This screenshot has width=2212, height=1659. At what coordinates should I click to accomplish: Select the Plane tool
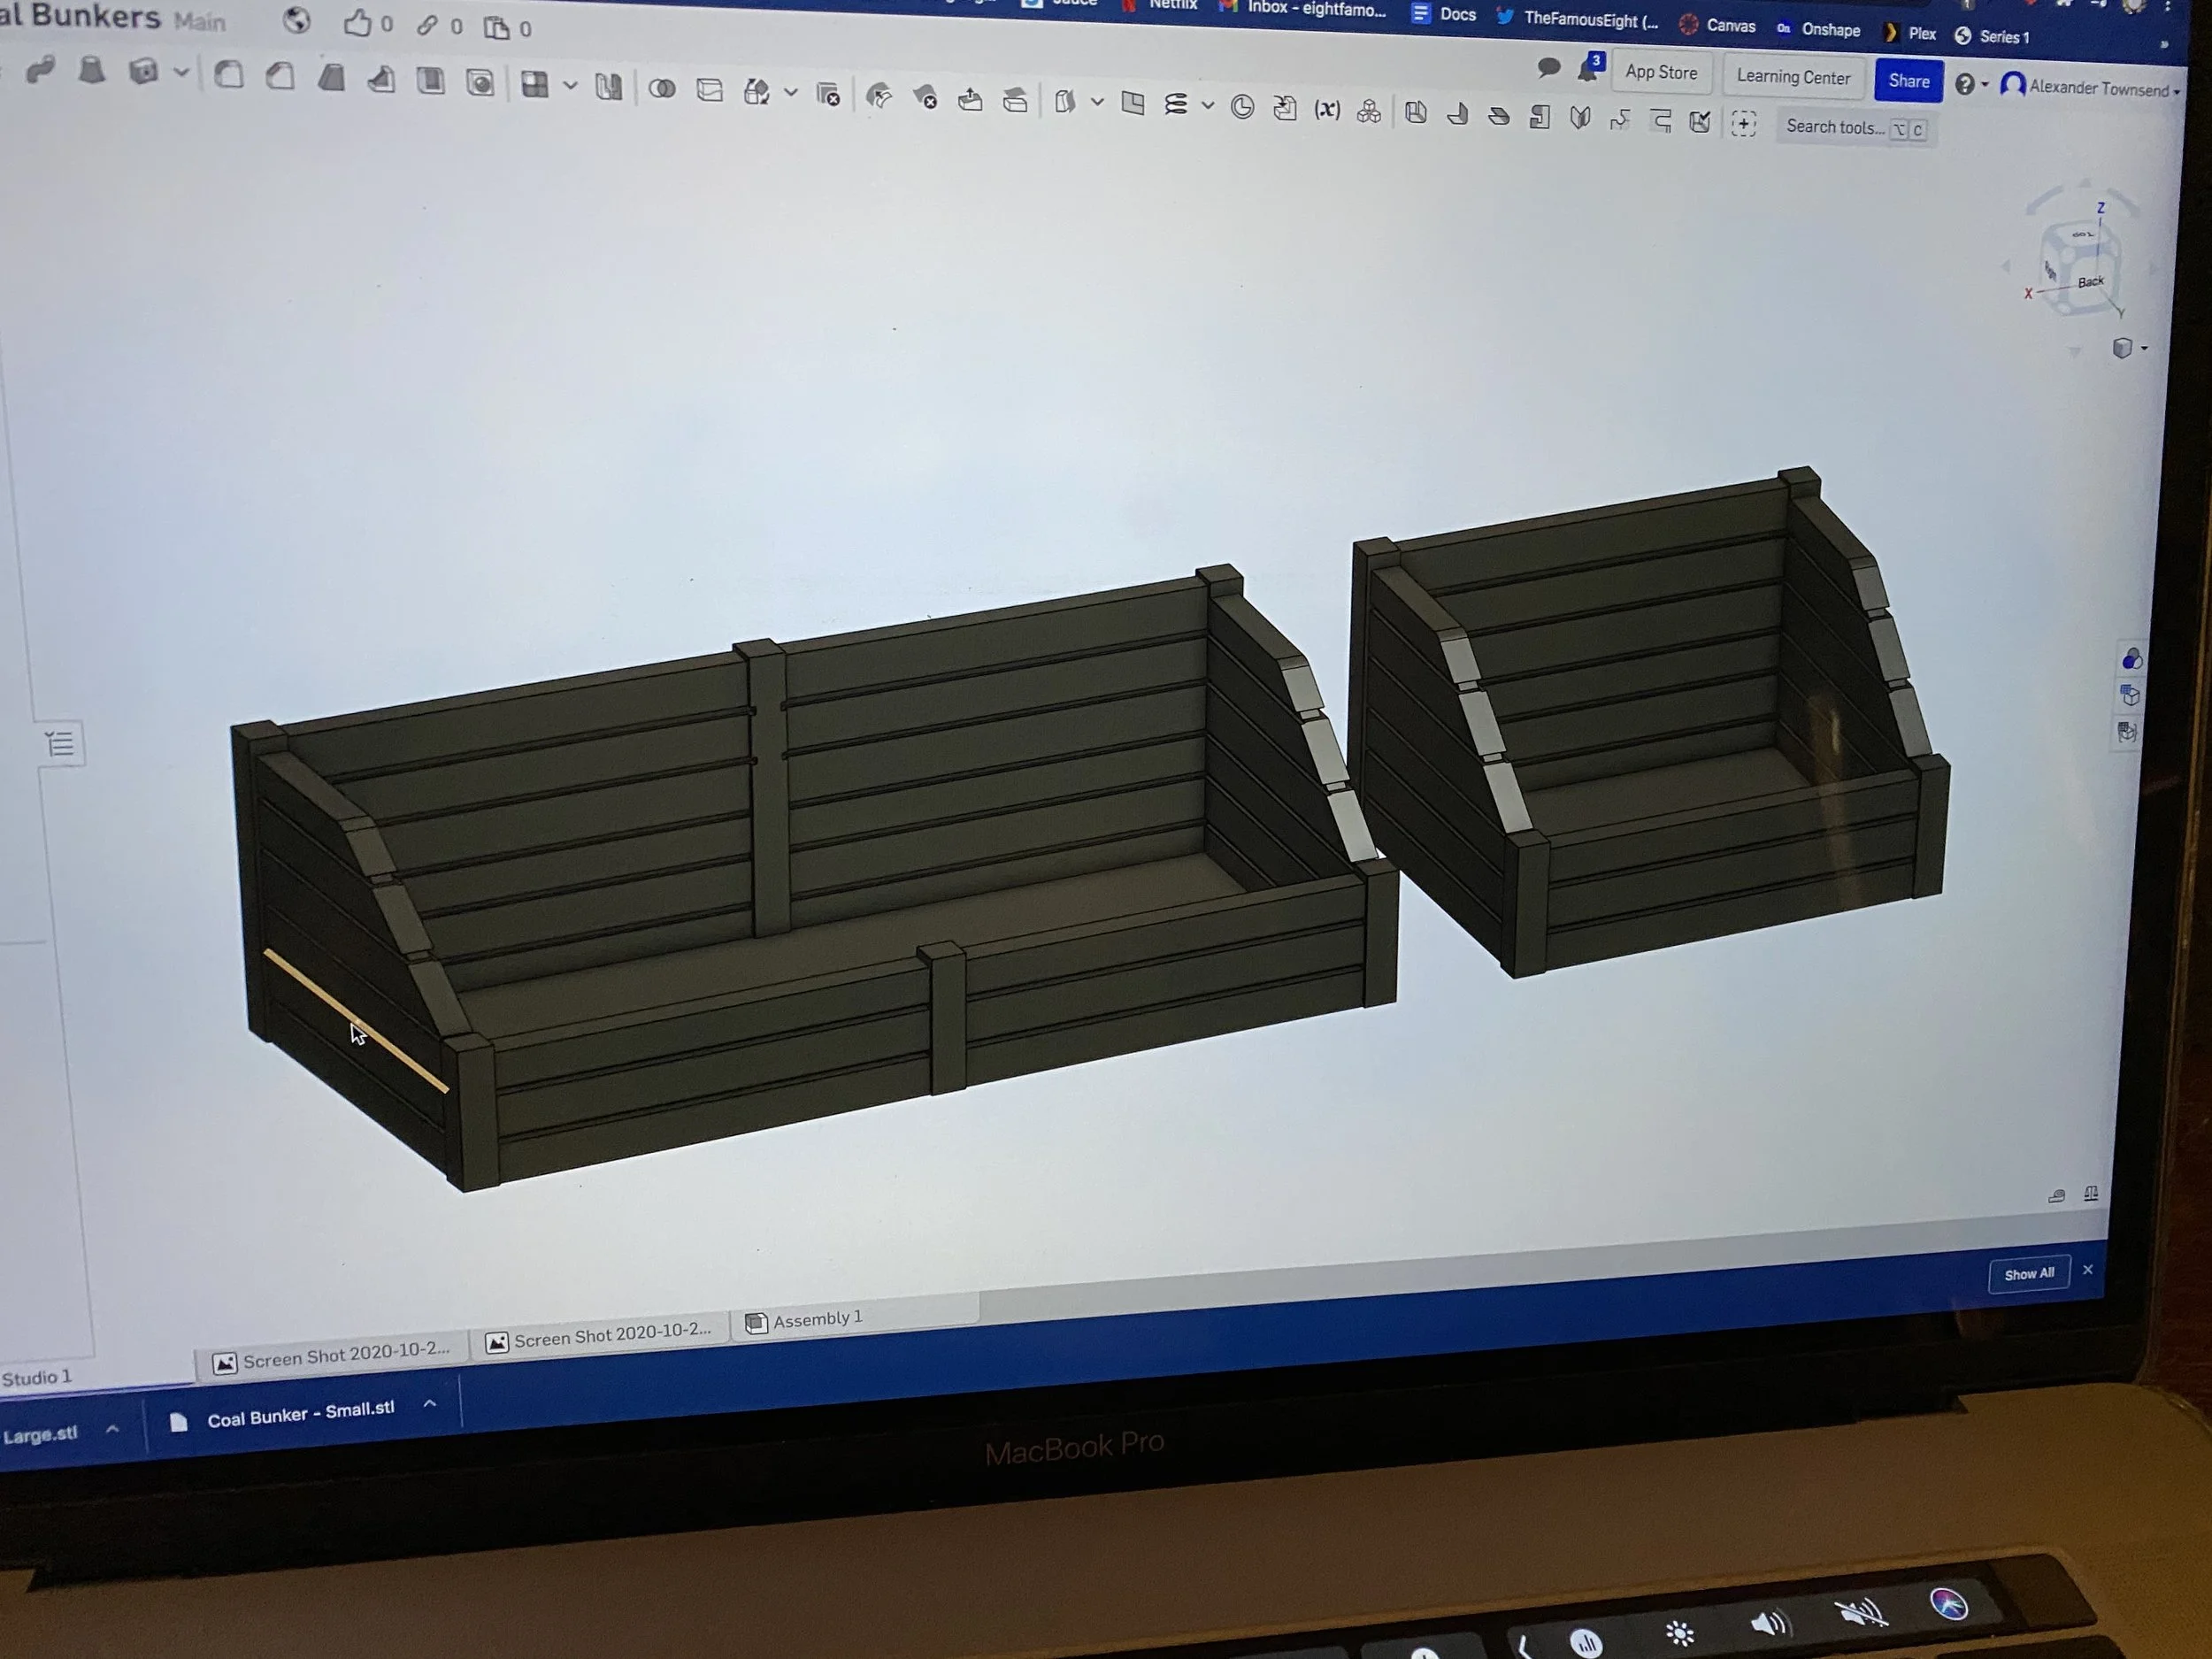tap(1132, 103)
